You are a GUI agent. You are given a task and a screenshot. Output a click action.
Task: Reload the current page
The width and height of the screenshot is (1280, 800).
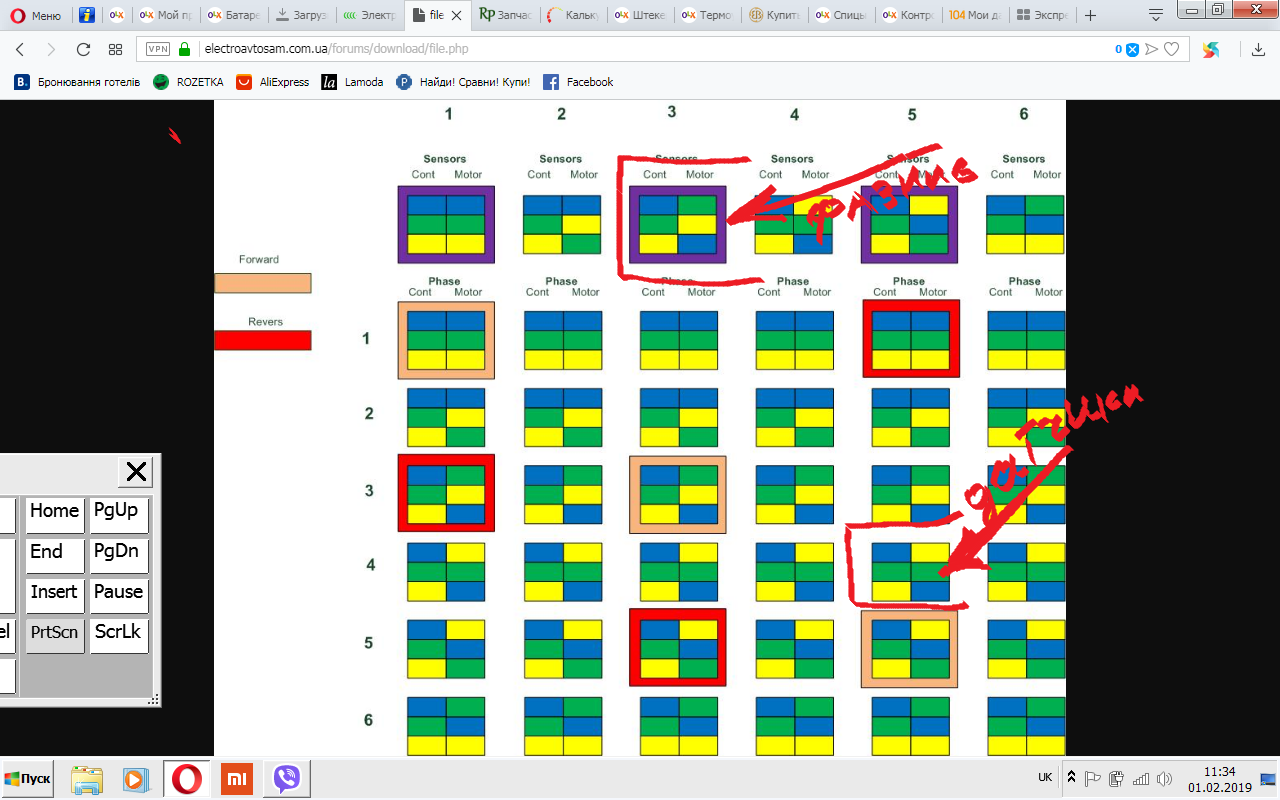[x=83, y=49]
